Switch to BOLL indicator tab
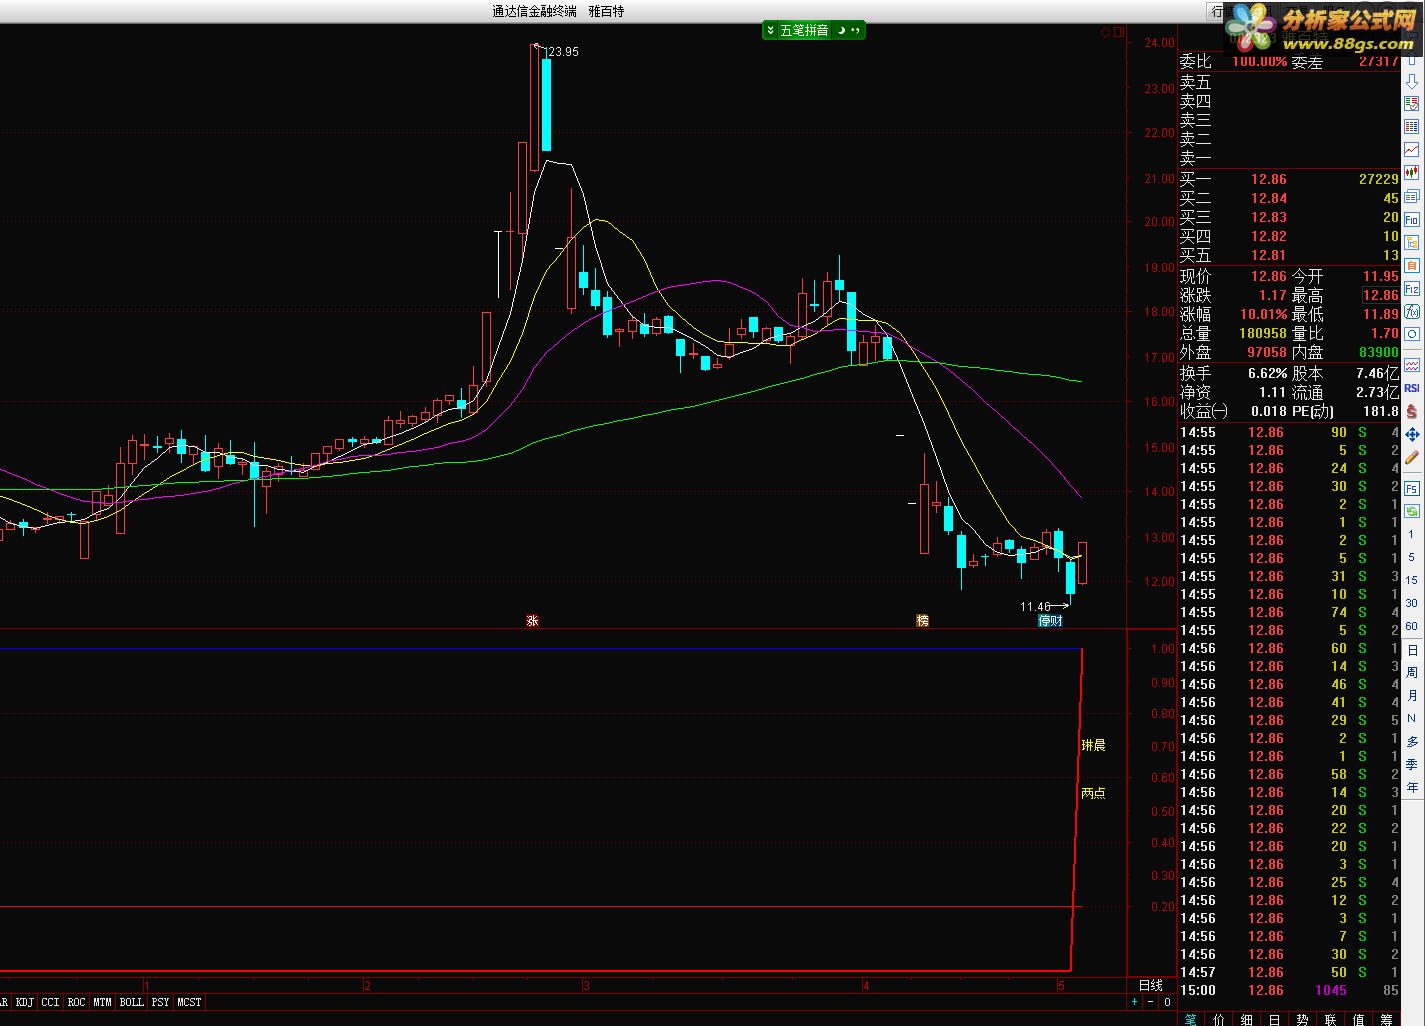Image resolution: width=1425 pixels, height=1026 pixels. [131, 1002]
